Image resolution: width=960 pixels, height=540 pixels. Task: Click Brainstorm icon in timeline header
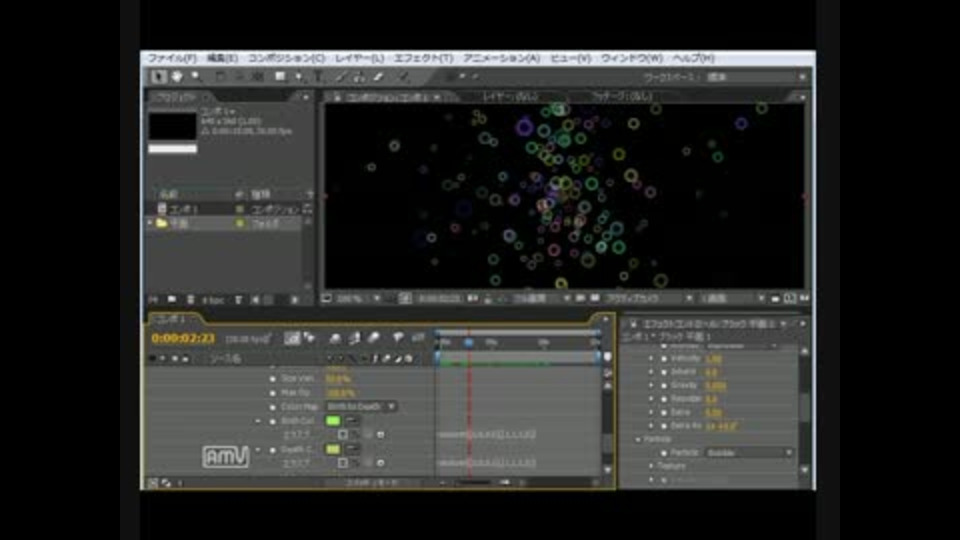point(398,338)
